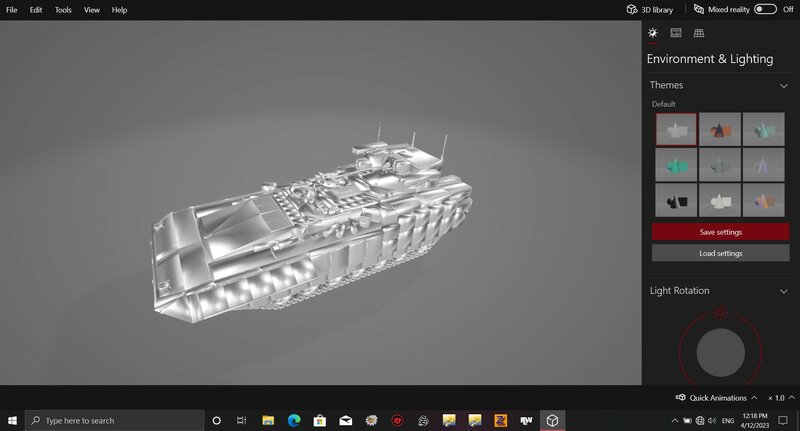800x431 pixels.
Task: Open the Help menu
Action: click(x=119, y=10)
